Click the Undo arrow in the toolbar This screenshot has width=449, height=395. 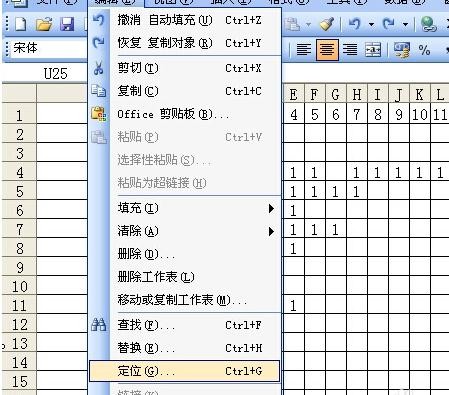click(355, 24)
